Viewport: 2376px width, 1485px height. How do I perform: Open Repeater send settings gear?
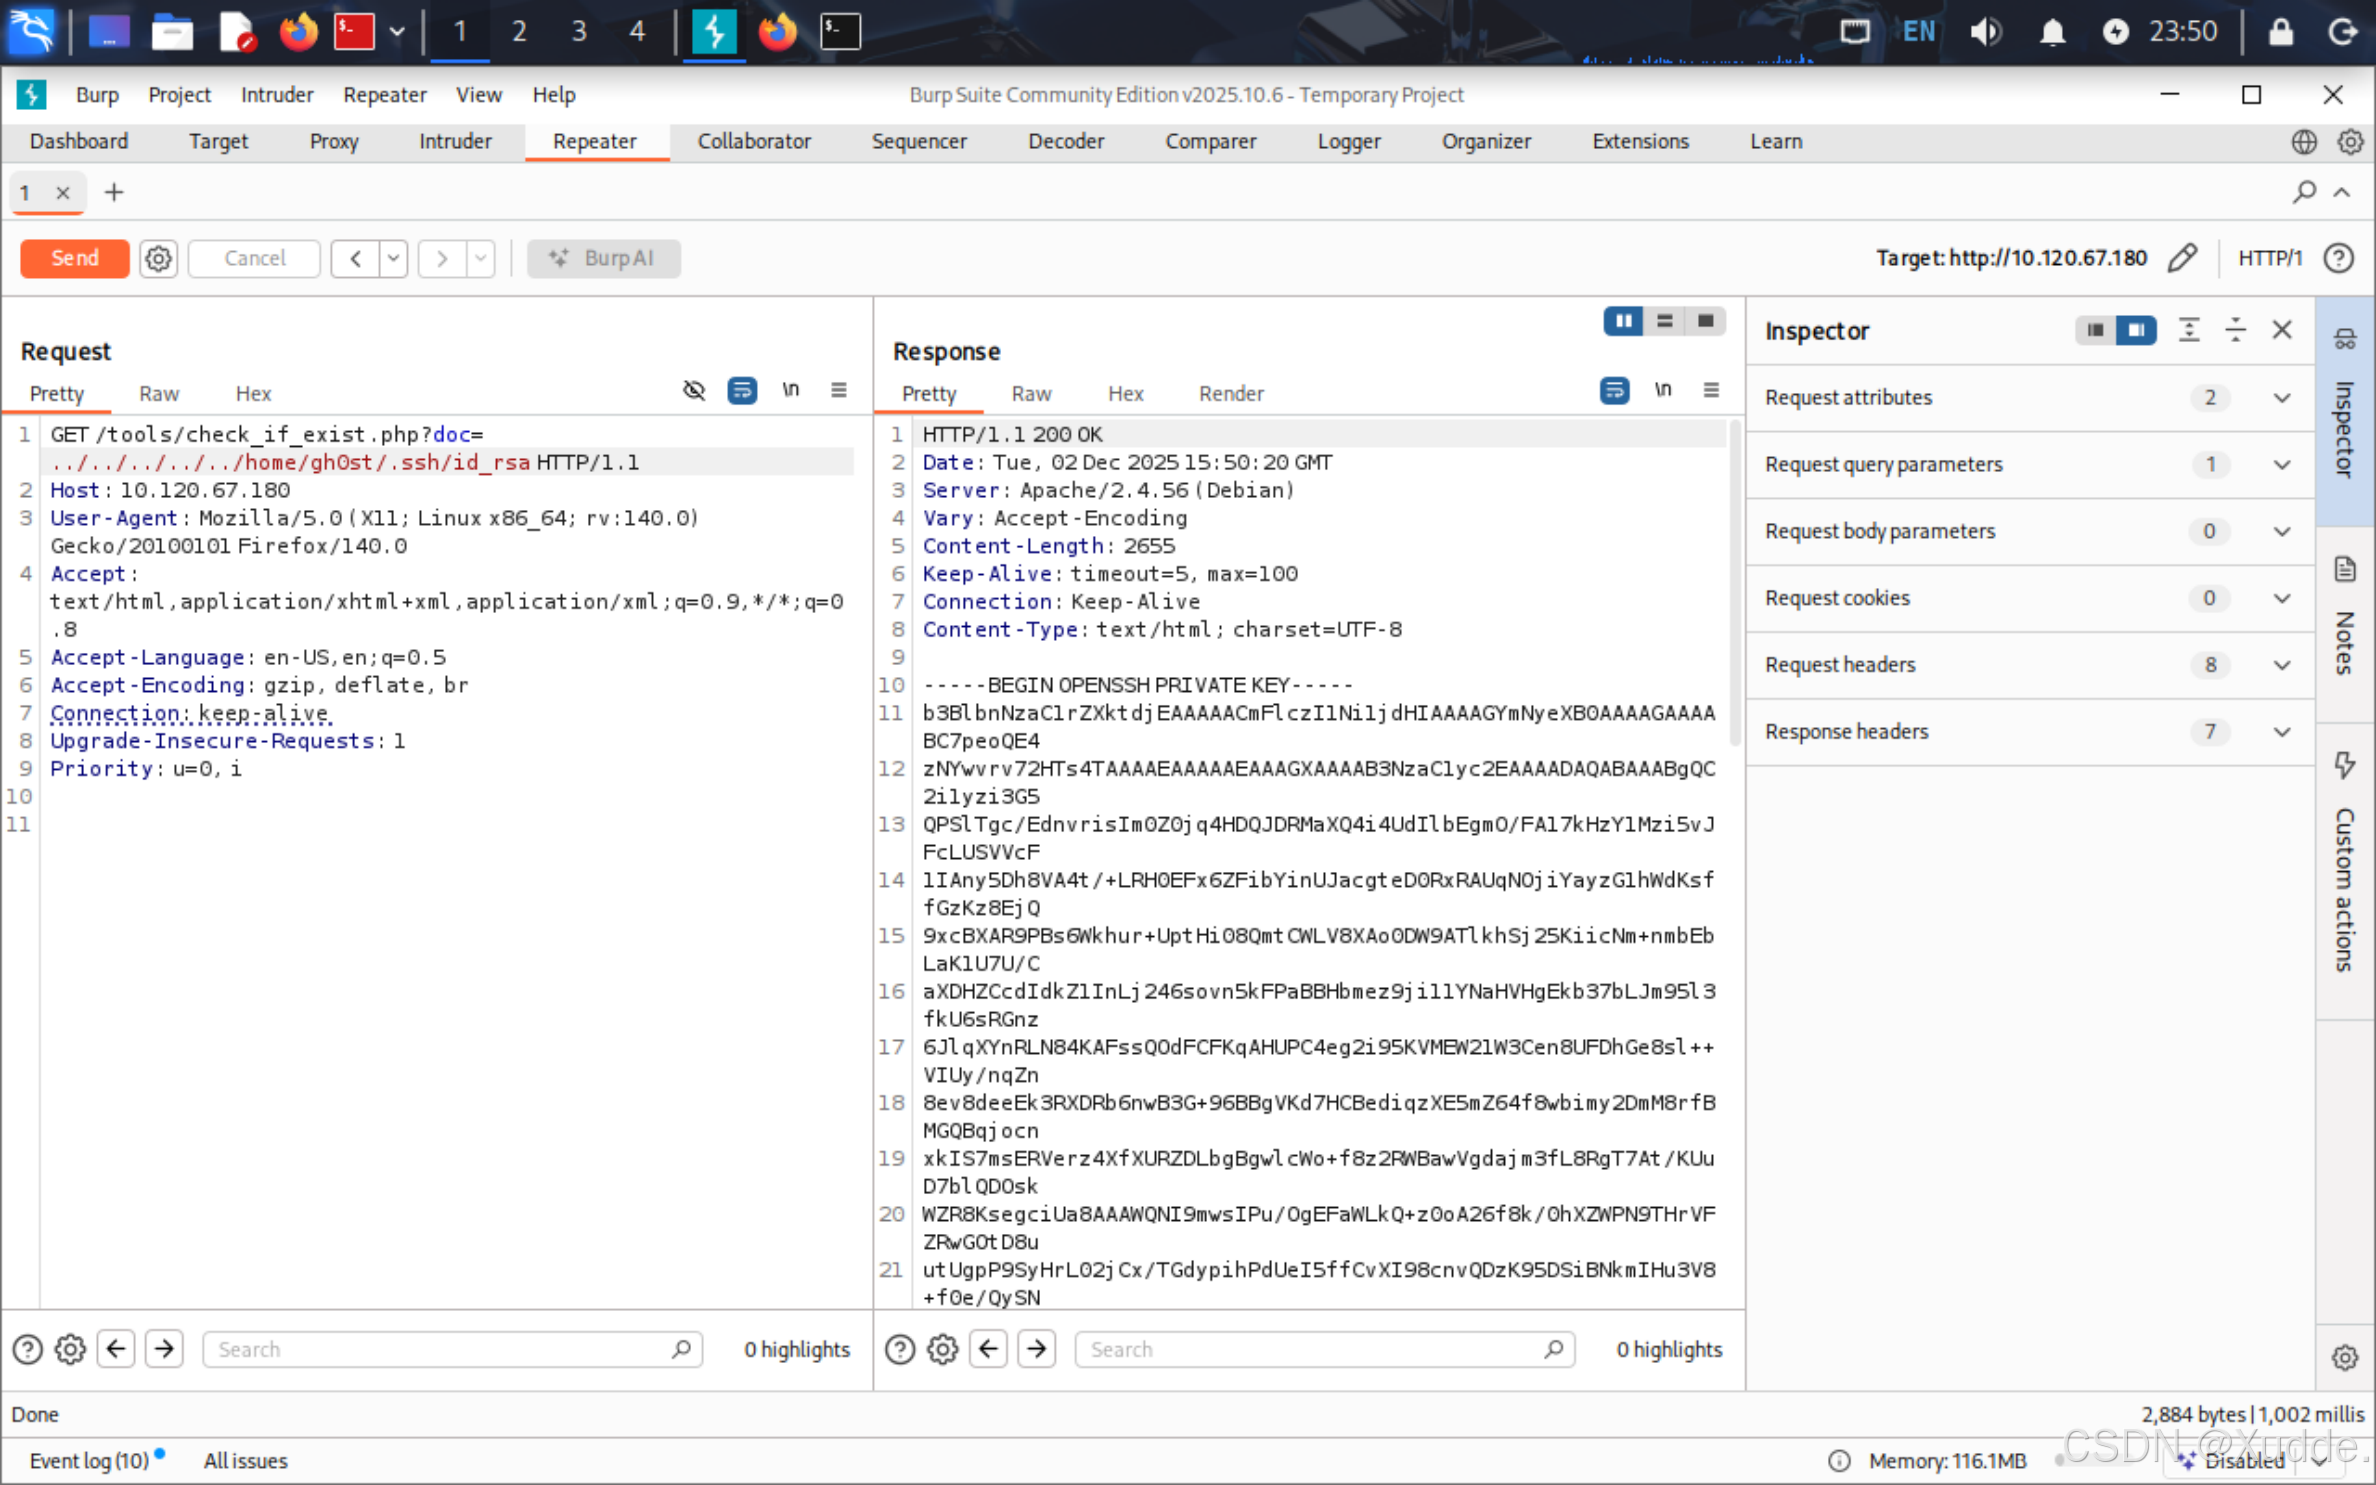click(158, 258)
